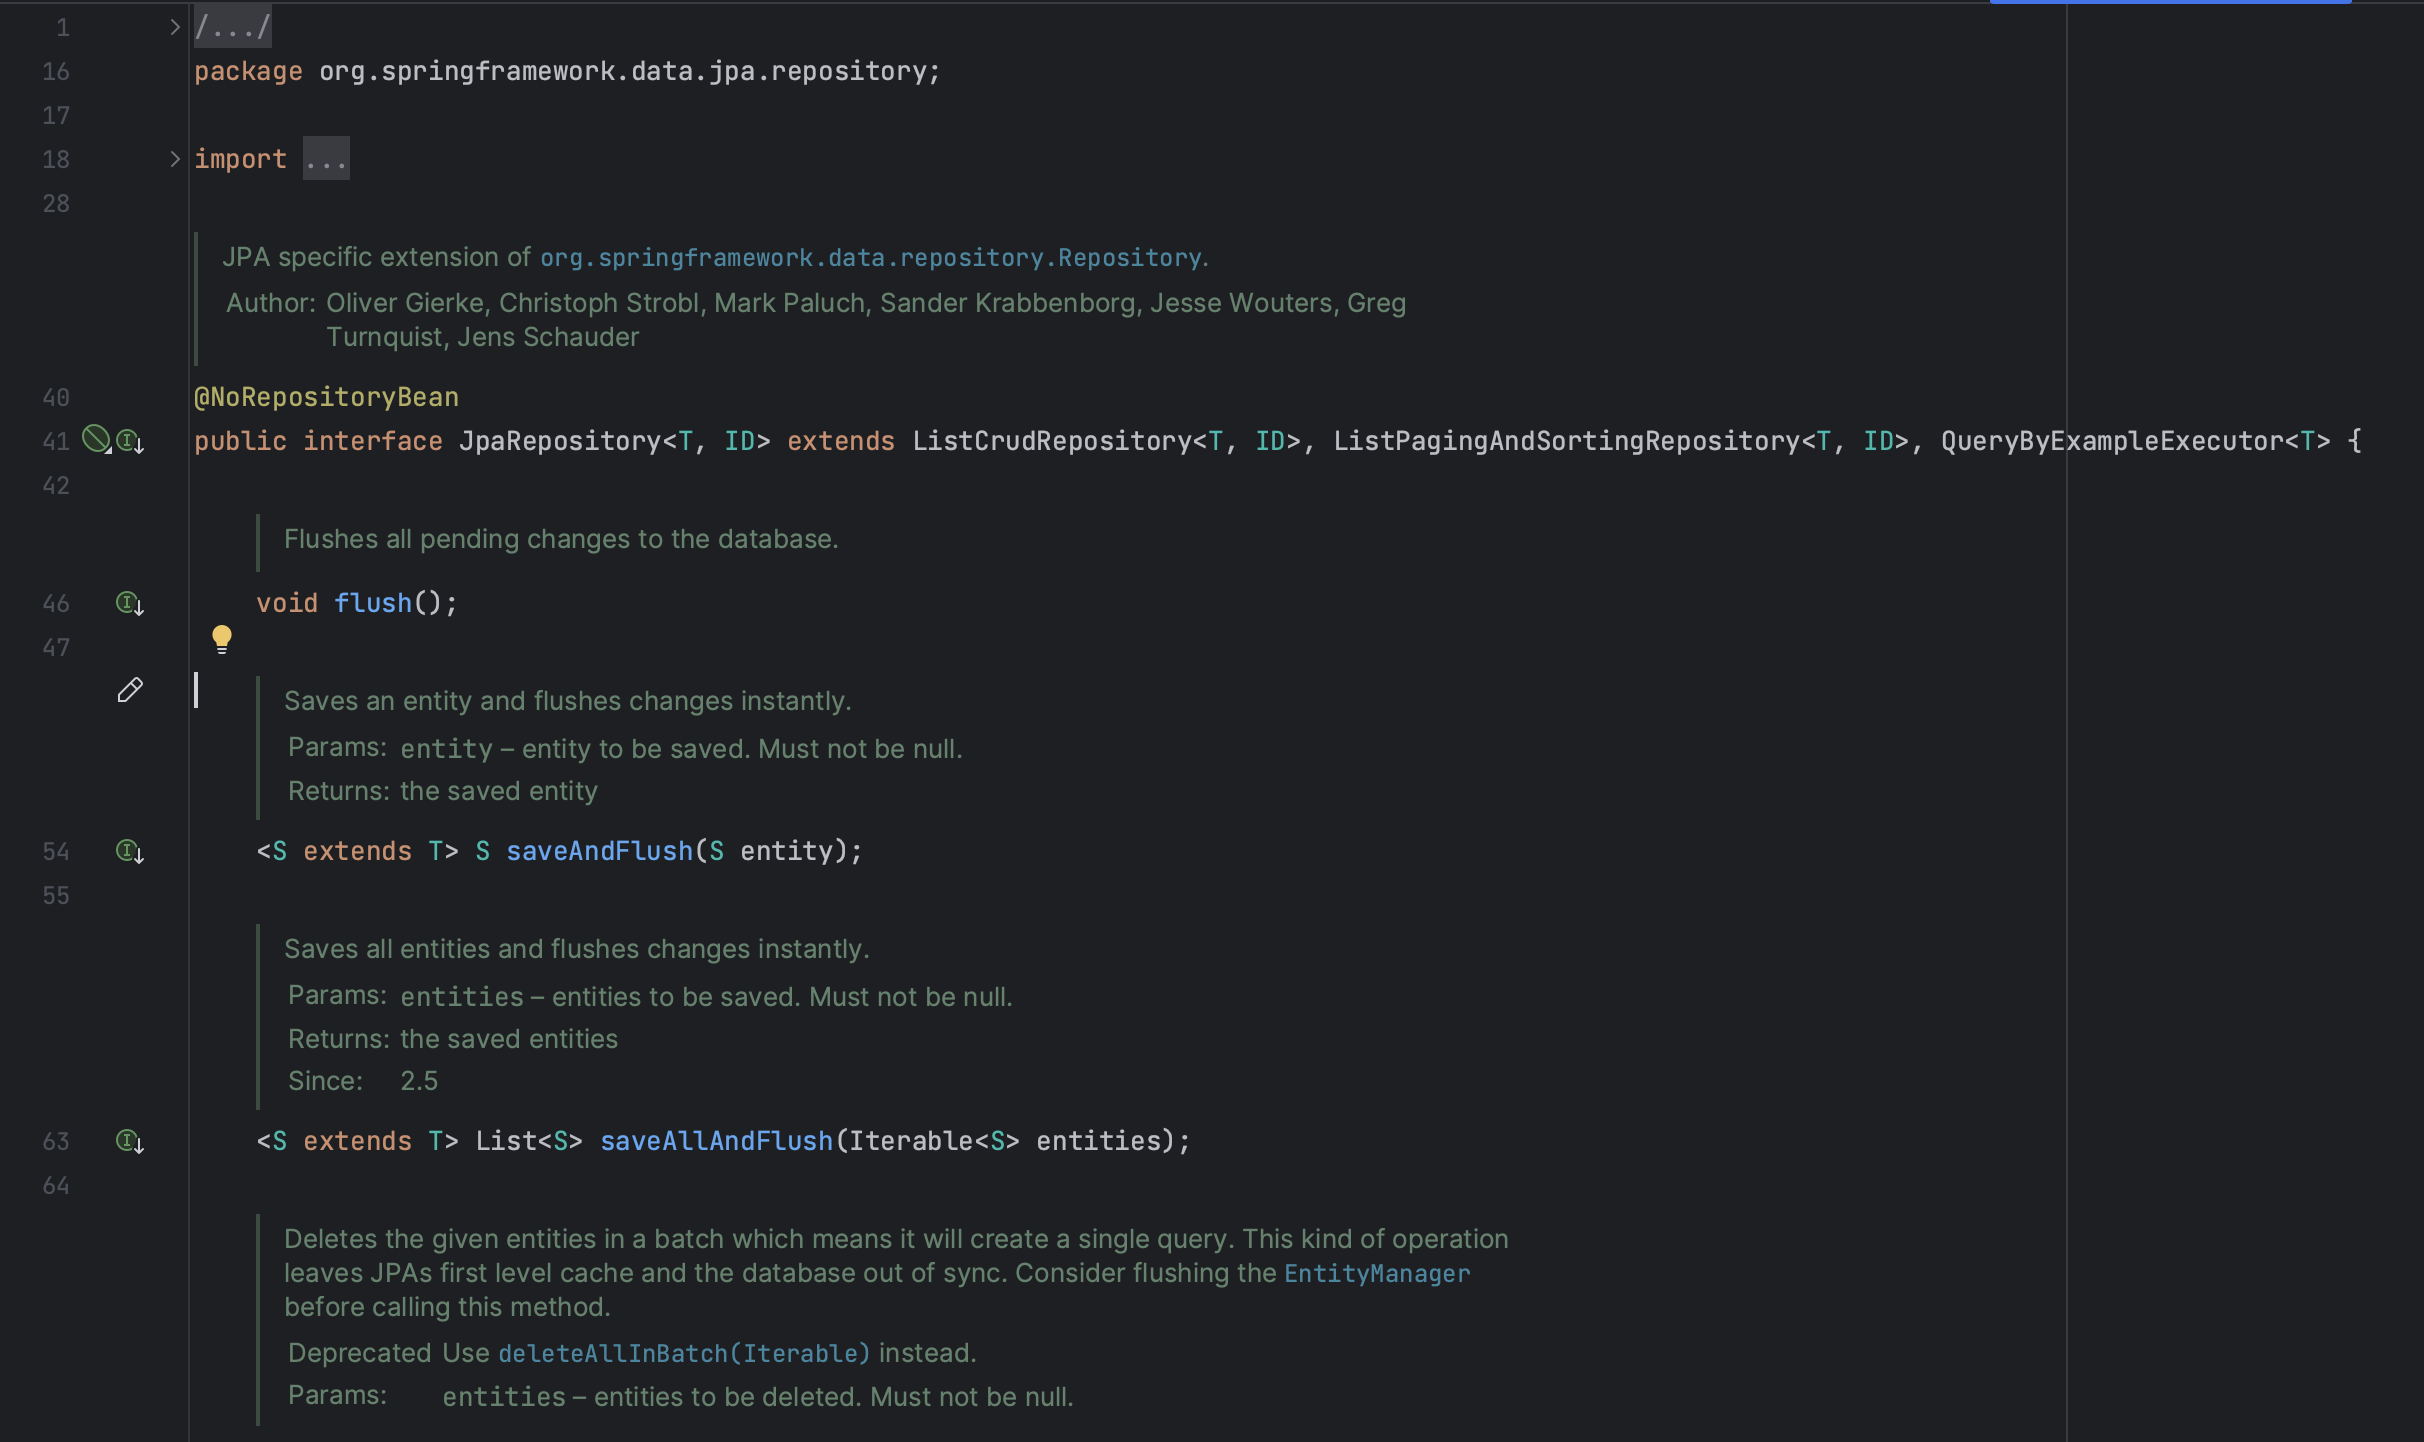2424x1442 pixels.
Task: Click the NoRepositoryBean gutter icon on line 41
Action: 96,439
